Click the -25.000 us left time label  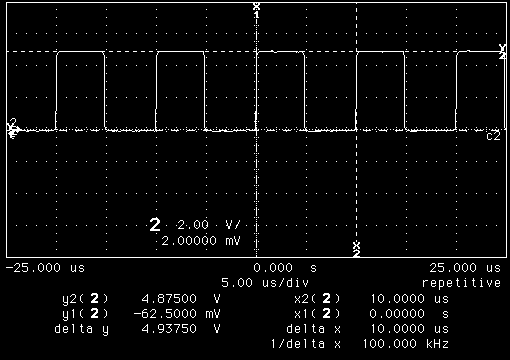coord(45,268)
